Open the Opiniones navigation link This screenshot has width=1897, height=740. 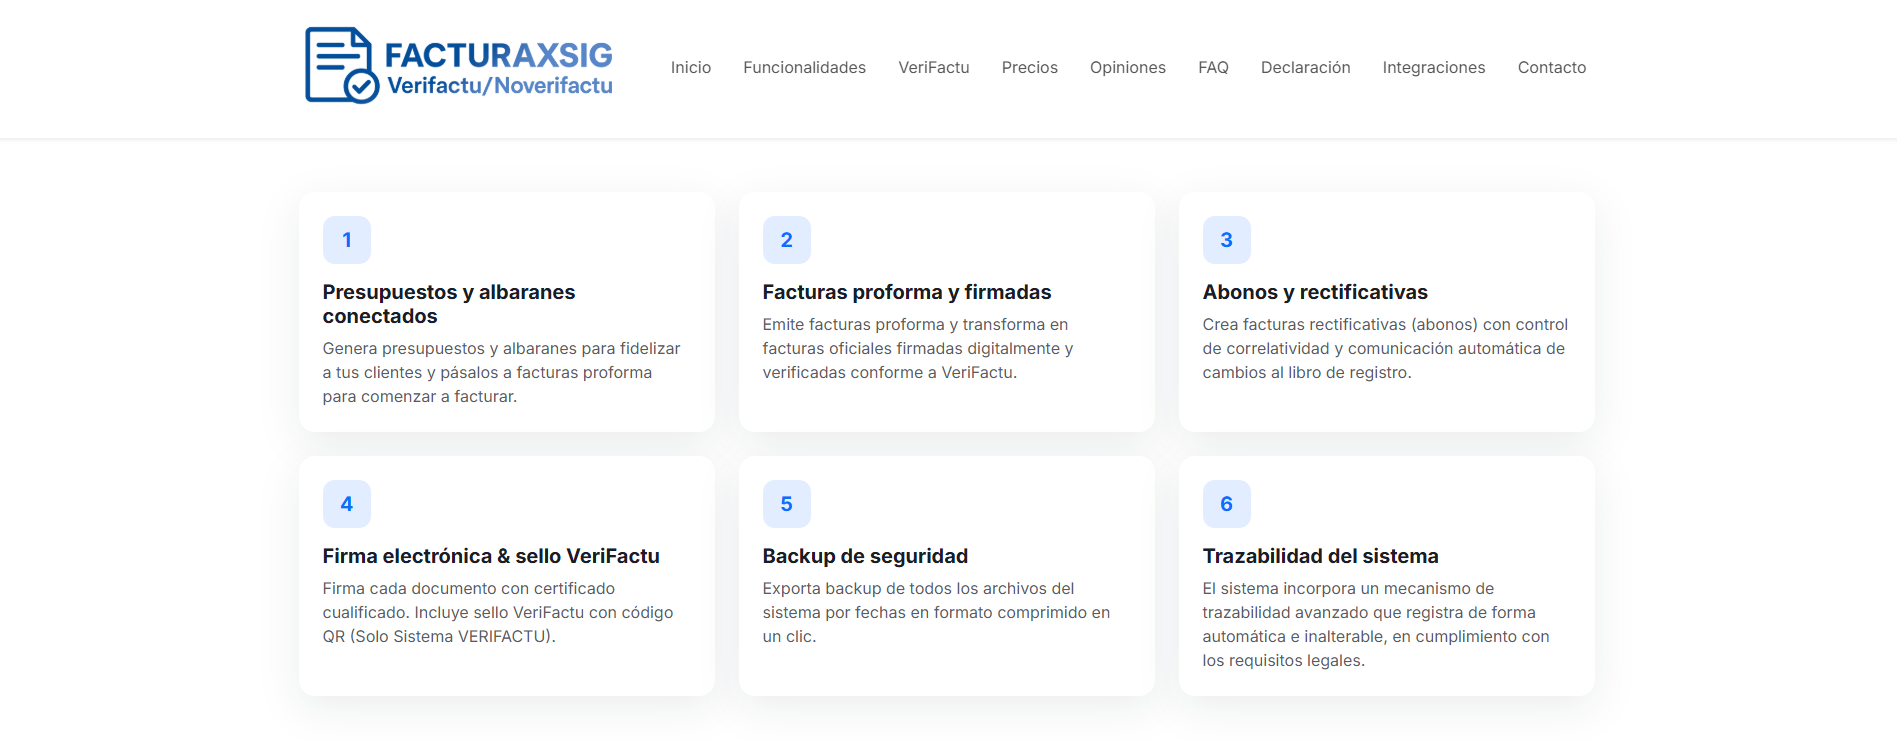(1127, 68)
